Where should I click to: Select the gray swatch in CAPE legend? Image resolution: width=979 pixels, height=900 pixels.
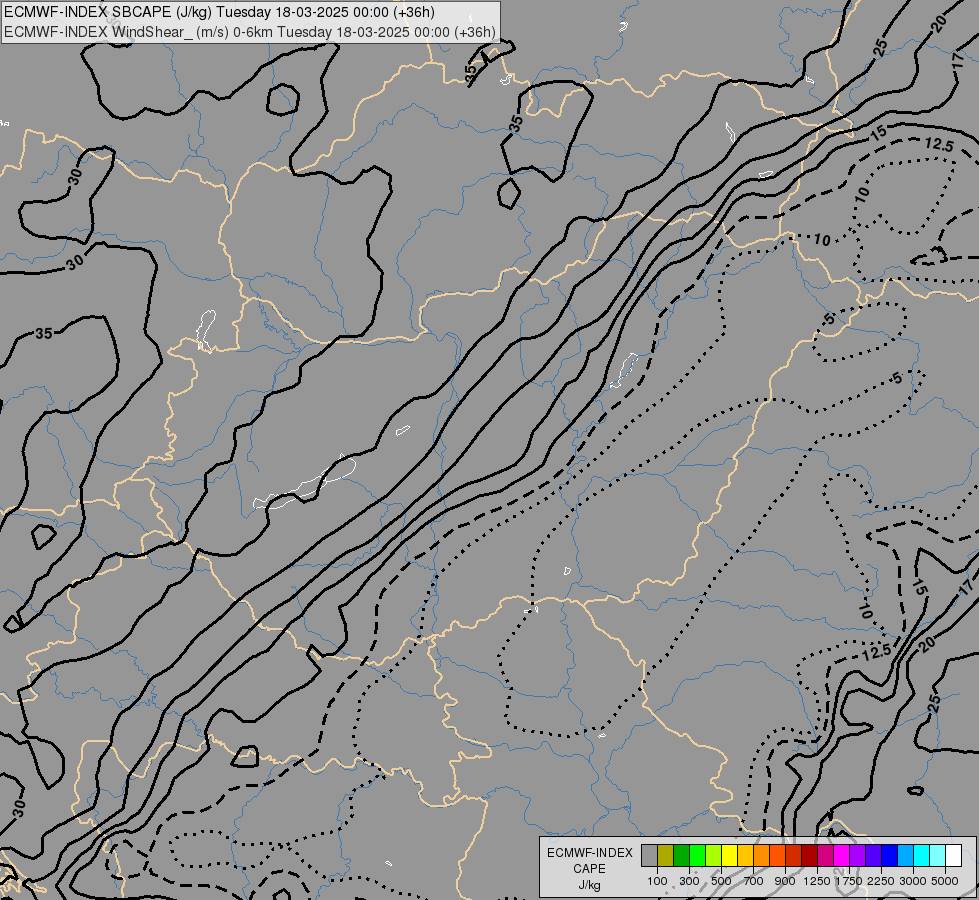click(649, 855)
